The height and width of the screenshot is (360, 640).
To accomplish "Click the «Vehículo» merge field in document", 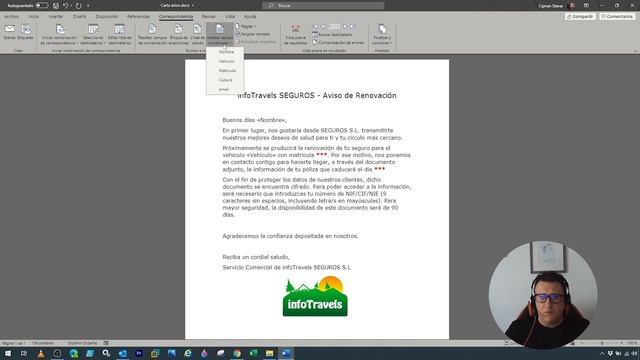I will [x=261, y=155].
